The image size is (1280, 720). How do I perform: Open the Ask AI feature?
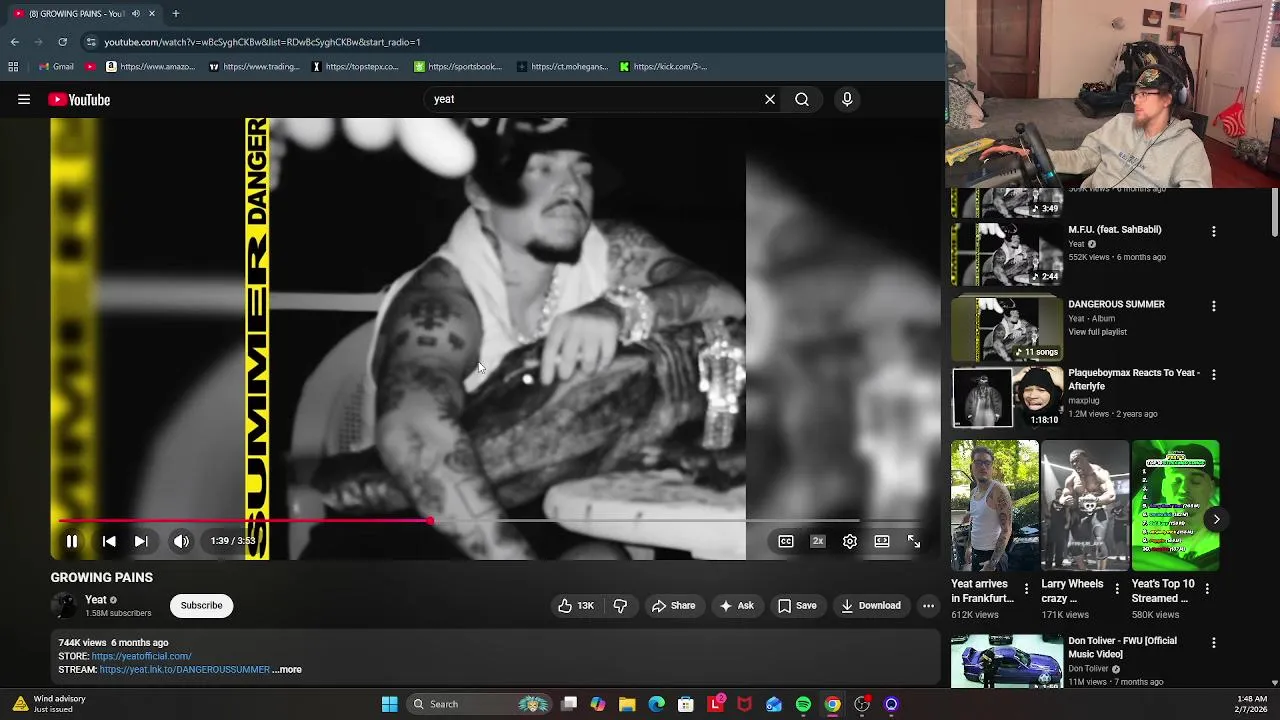pos(736,605)
